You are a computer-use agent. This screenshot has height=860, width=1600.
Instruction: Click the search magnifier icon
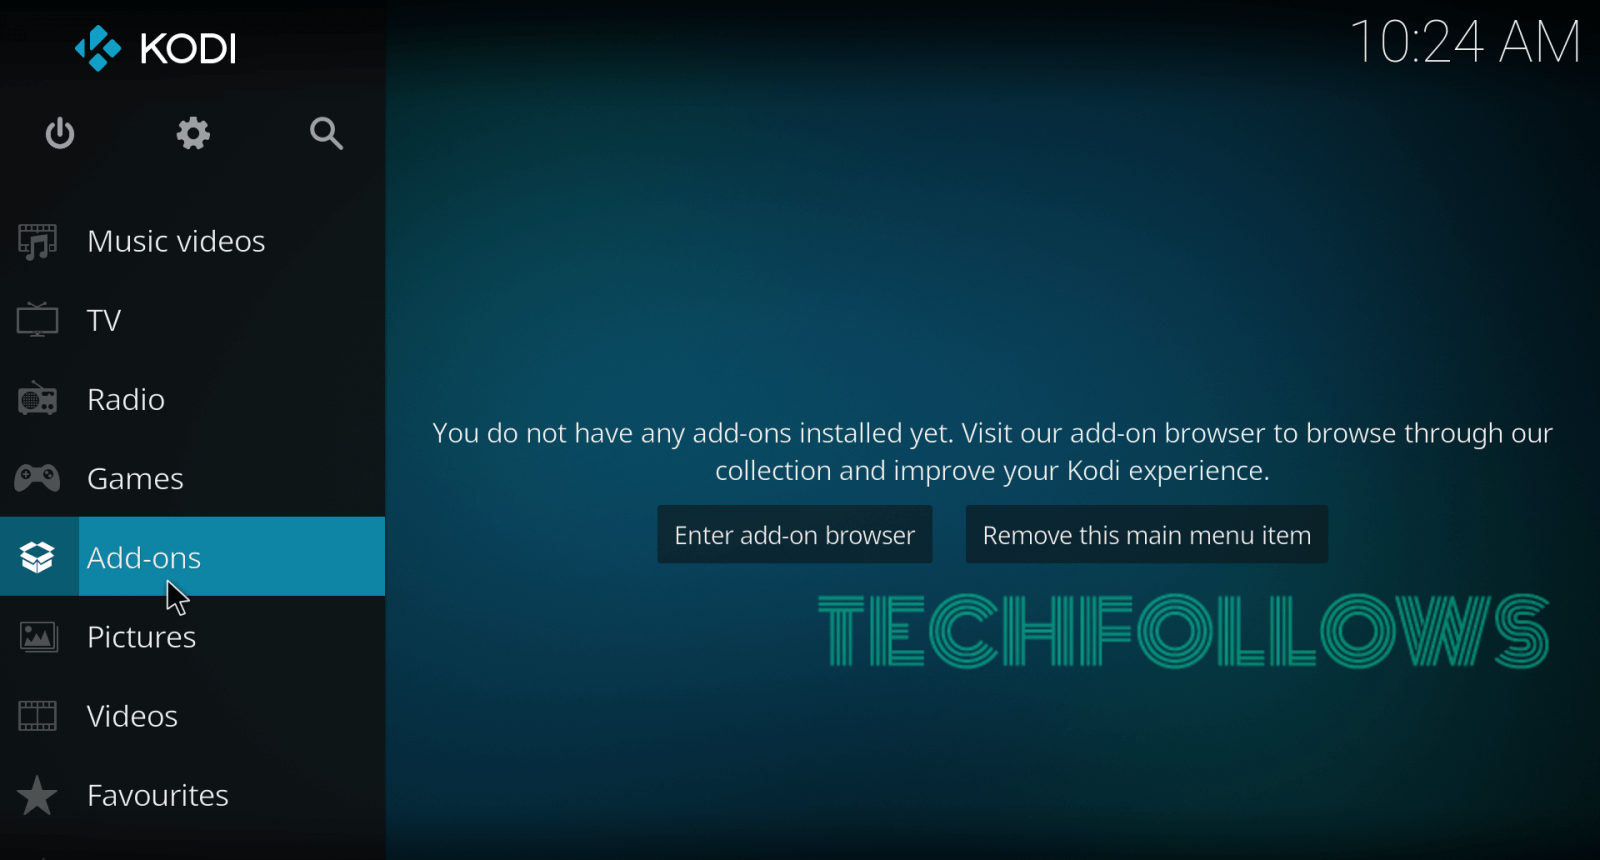[326, 133]
